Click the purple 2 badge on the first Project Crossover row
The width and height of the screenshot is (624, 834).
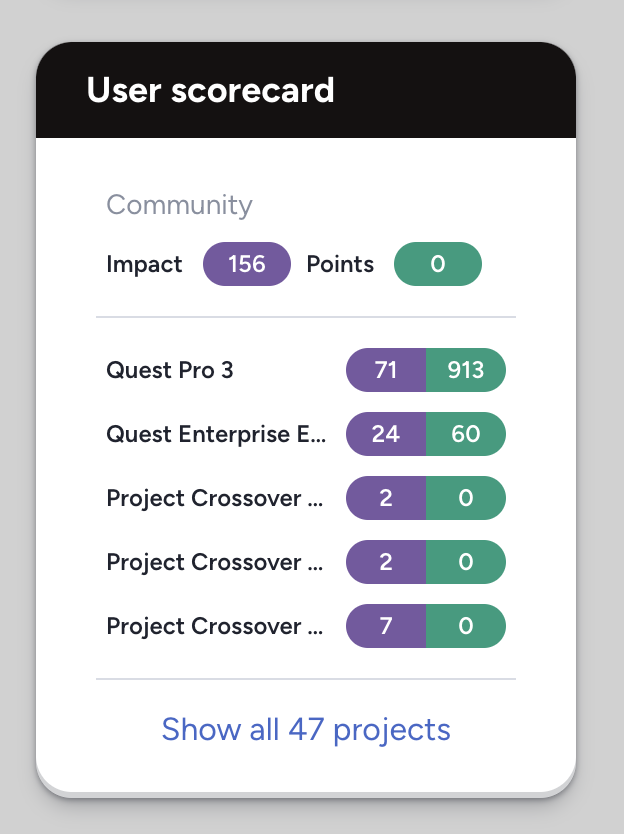[x=386, y=498]
